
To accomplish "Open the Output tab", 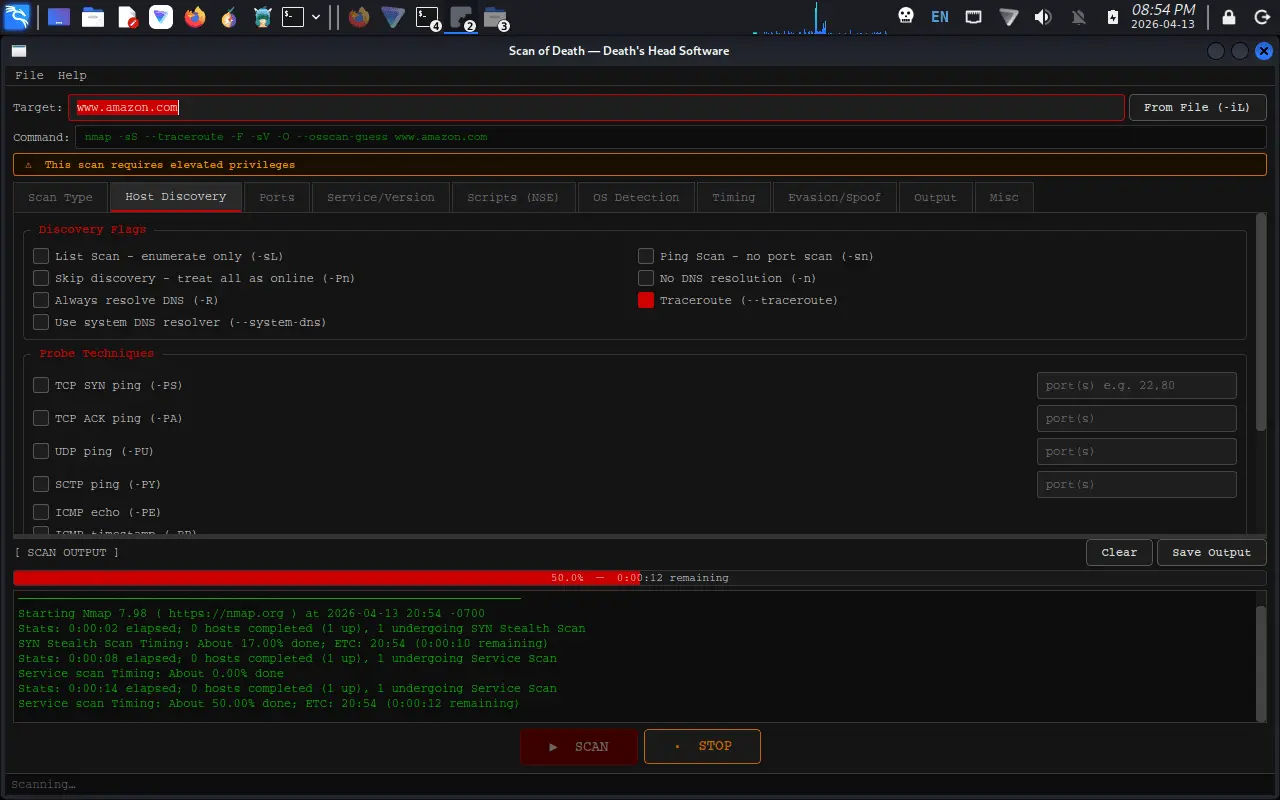I will tap(935, 197).
